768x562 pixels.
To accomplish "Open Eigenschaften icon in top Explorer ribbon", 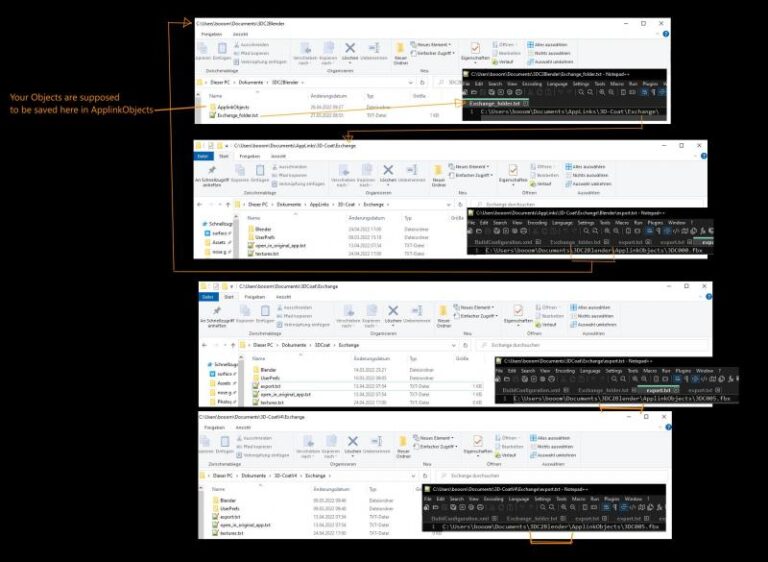I will point(476,51).
